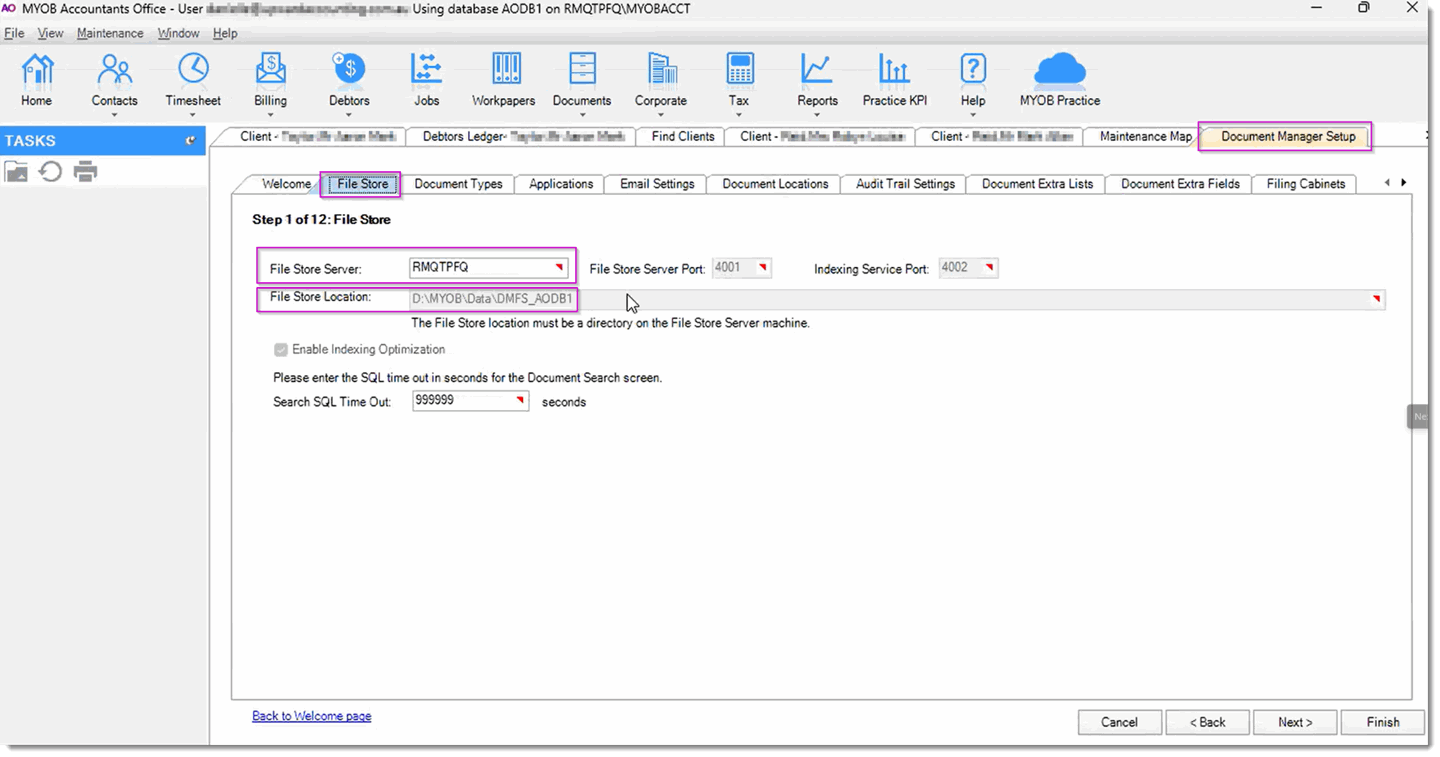Expand the Debtors dropdown arrow
Image resolution: width=1440 pixels, height=757 pixels.
pos(349,115)
